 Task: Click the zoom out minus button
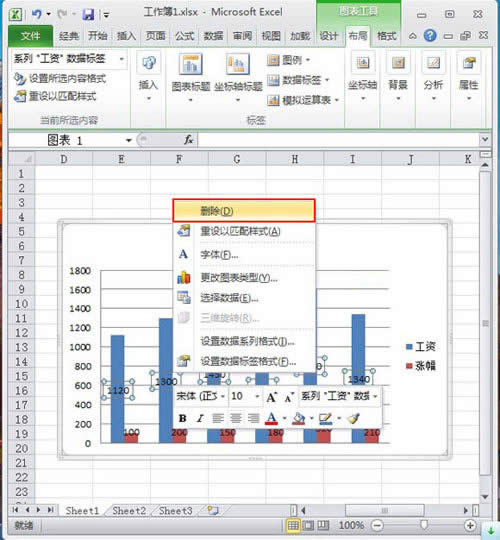[x=377, y=526]
